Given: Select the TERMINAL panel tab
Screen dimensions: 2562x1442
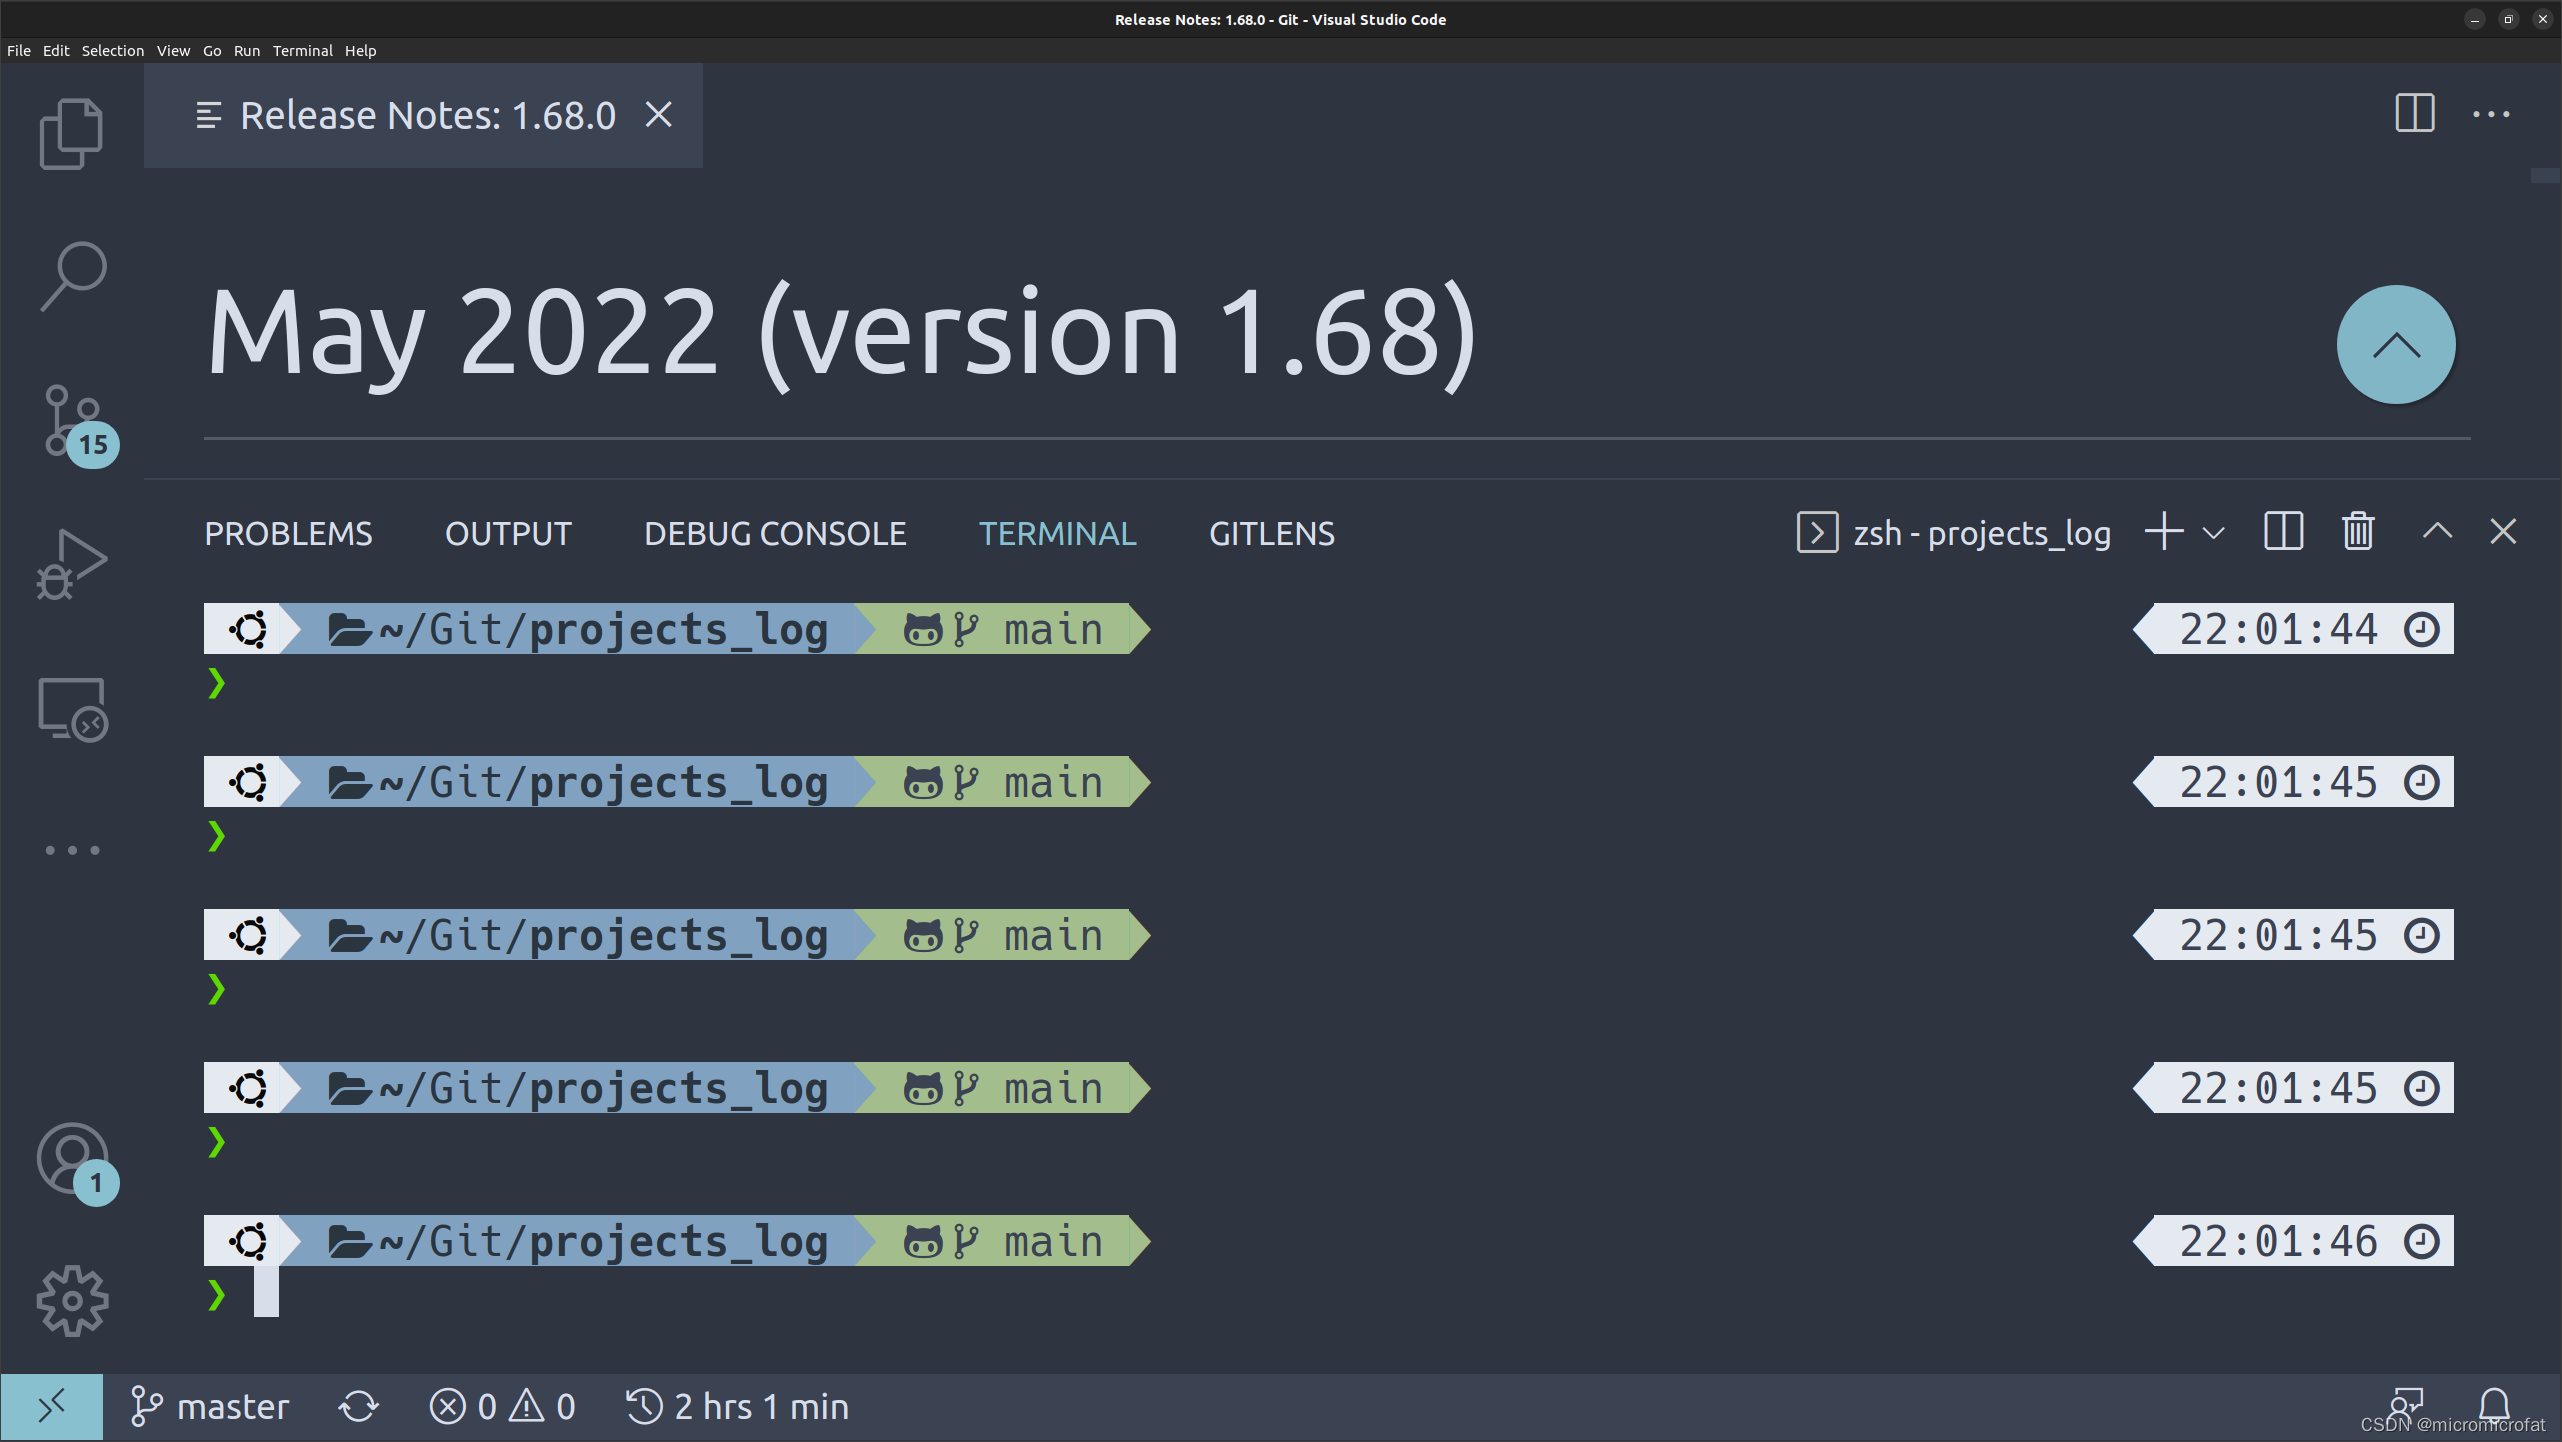Looking at the screenshot, I should point(1057,534).
